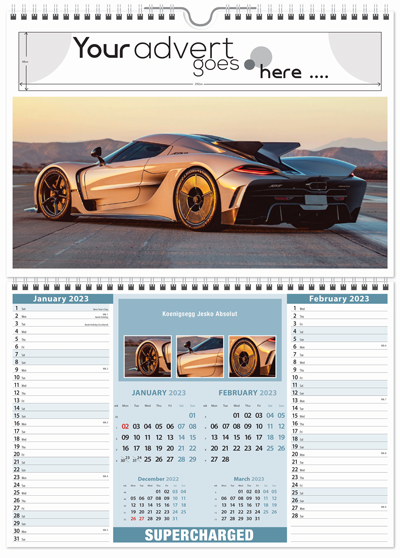Click the hanger hook on the top binding

tap(200, 16)
